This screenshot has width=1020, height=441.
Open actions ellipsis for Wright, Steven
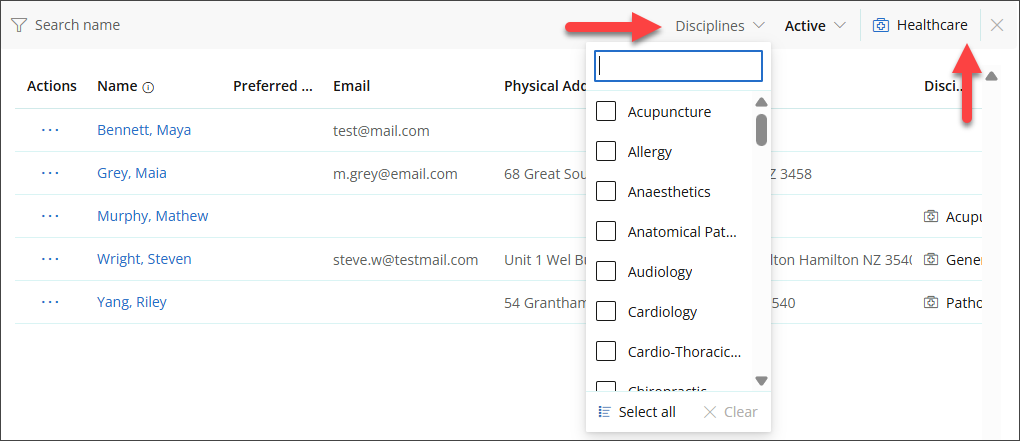pos(50,259)
